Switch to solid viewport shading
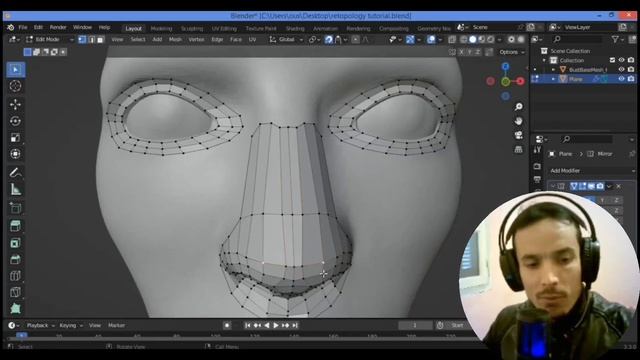This screenshot has width=640, height=360. (473, 40)
